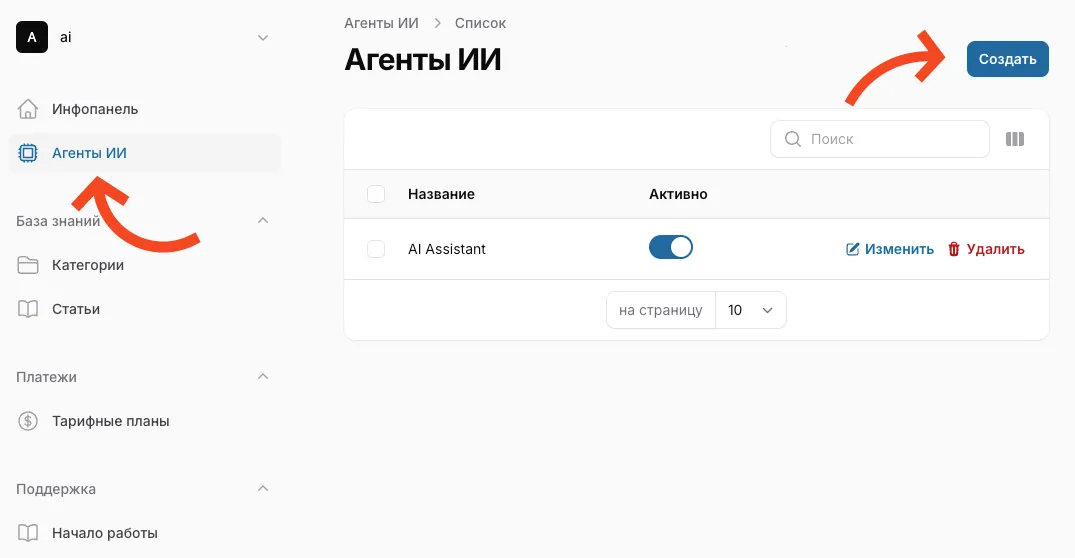The width and height of the screenshot is (1075, 558).
Task: Click the folder icon next to Категории
Action: 28,265
